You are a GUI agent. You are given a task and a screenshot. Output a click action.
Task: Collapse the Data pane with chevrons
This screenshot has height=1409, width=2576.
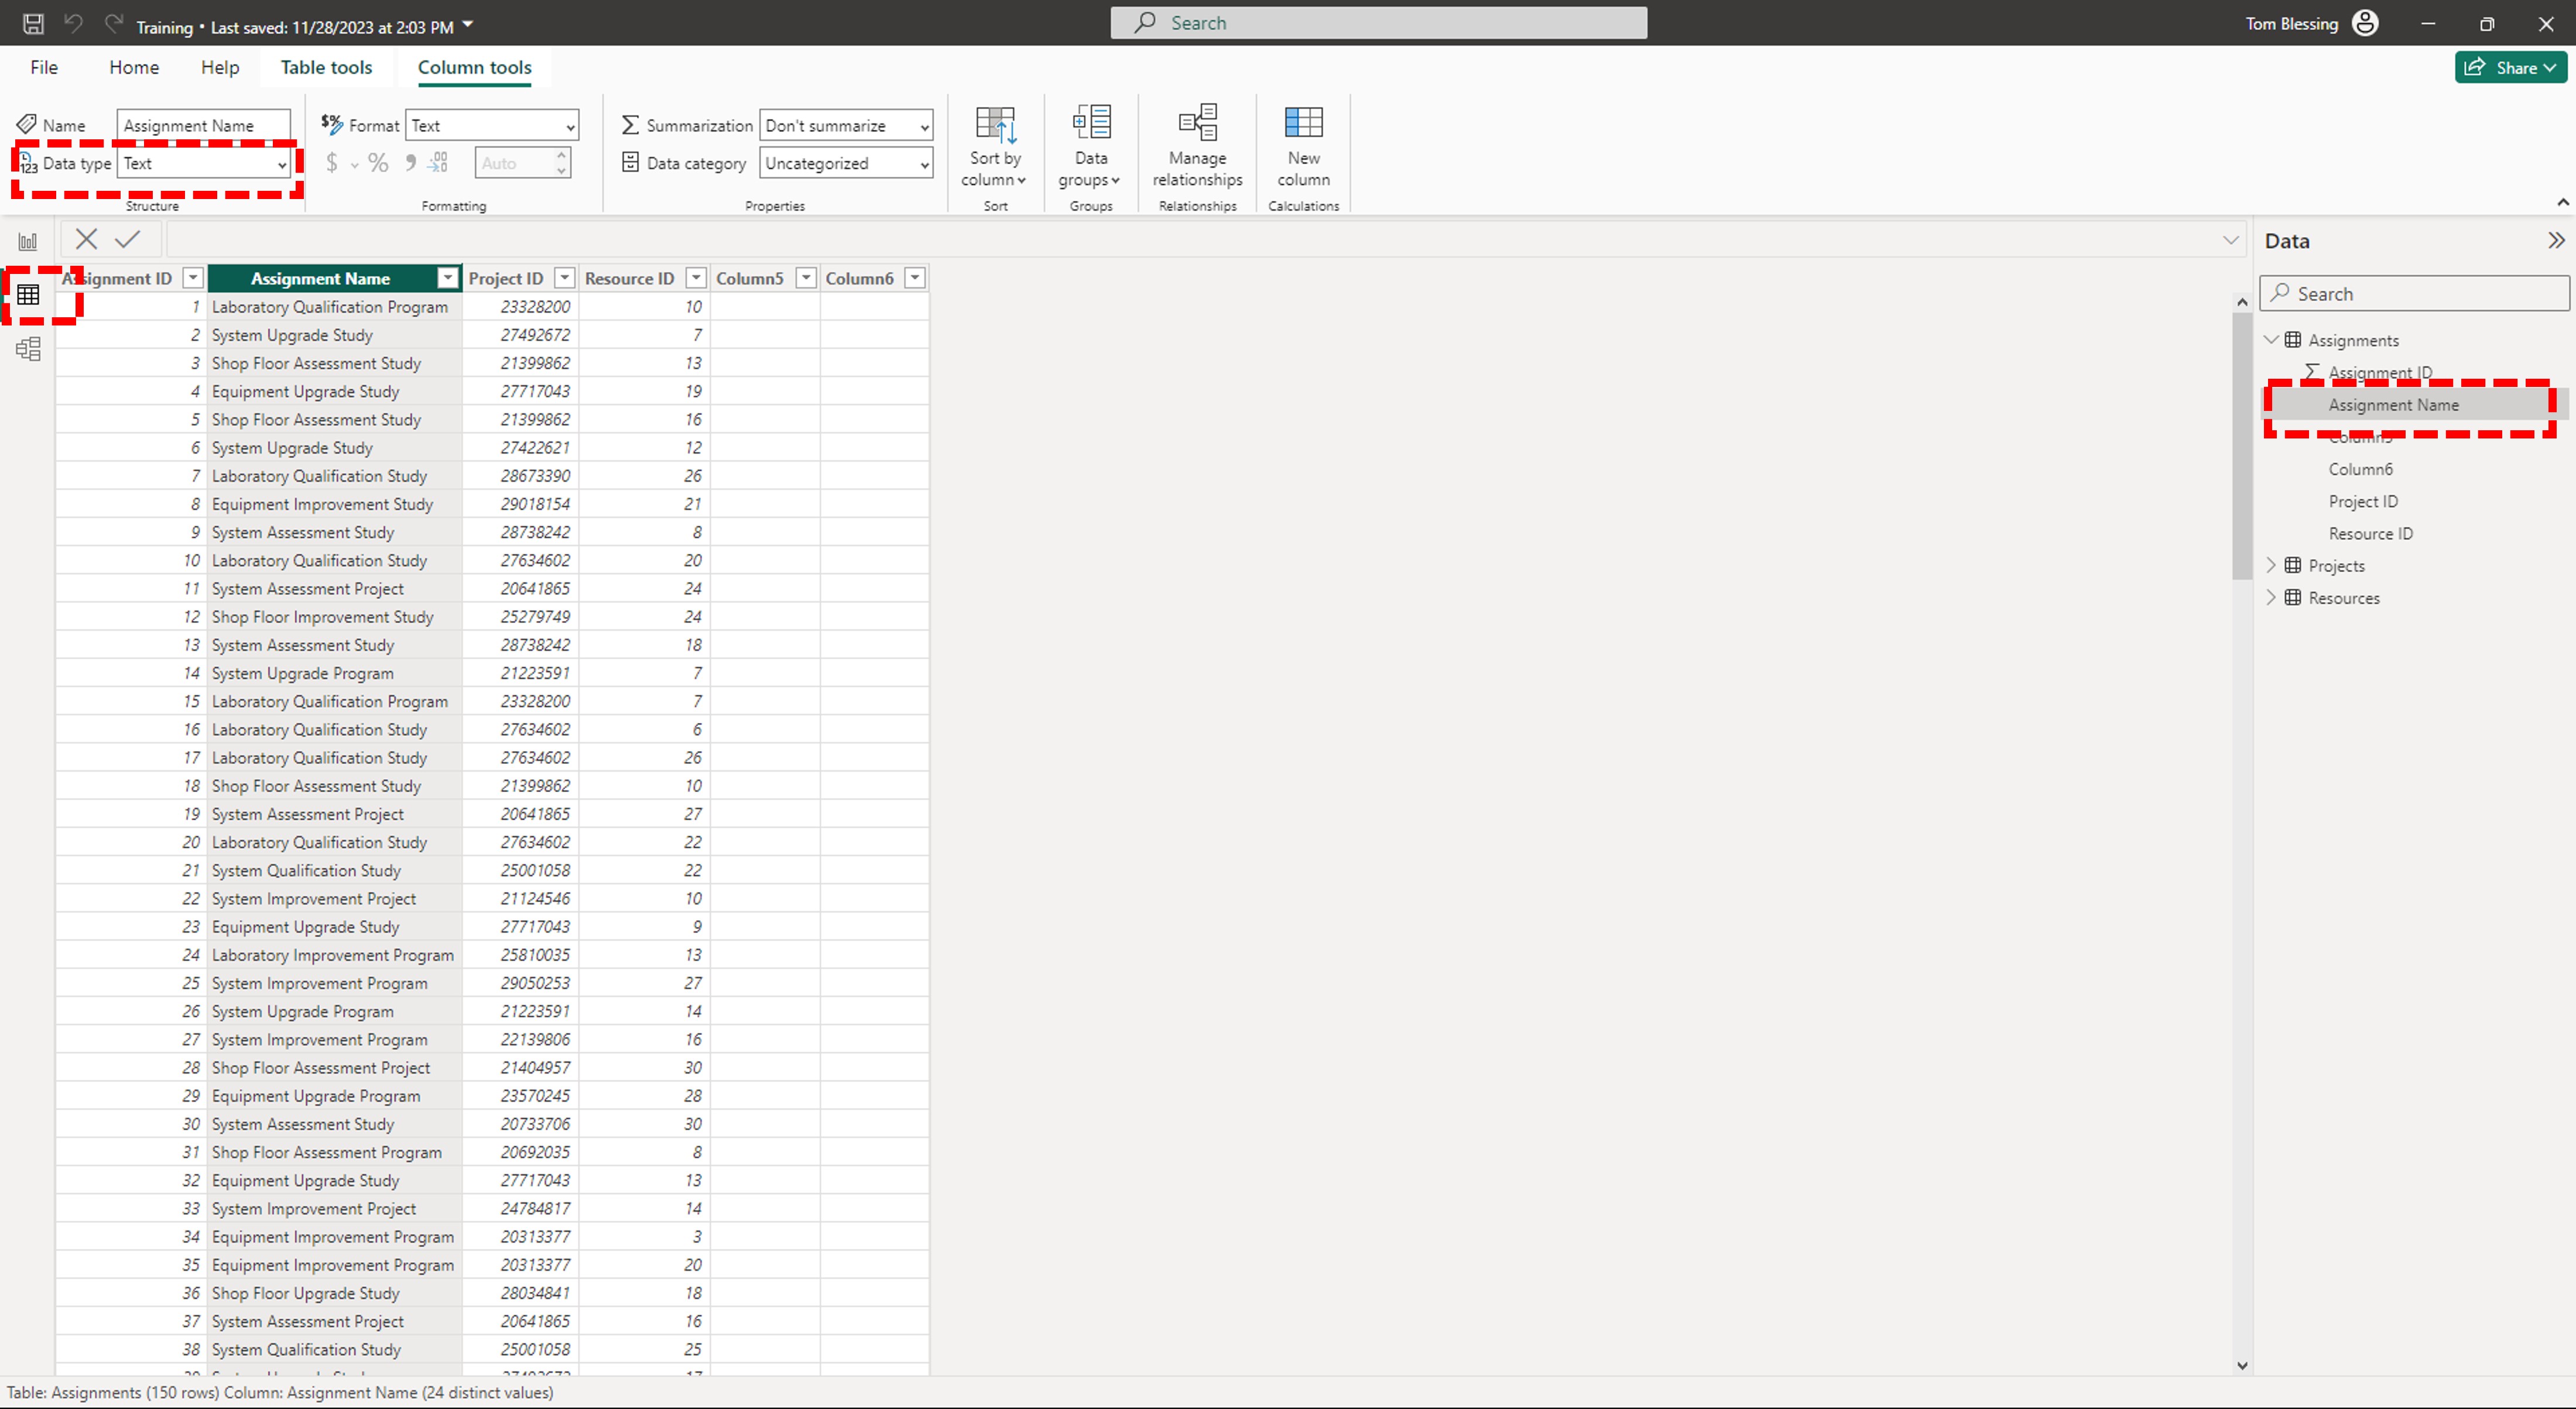2555,241
